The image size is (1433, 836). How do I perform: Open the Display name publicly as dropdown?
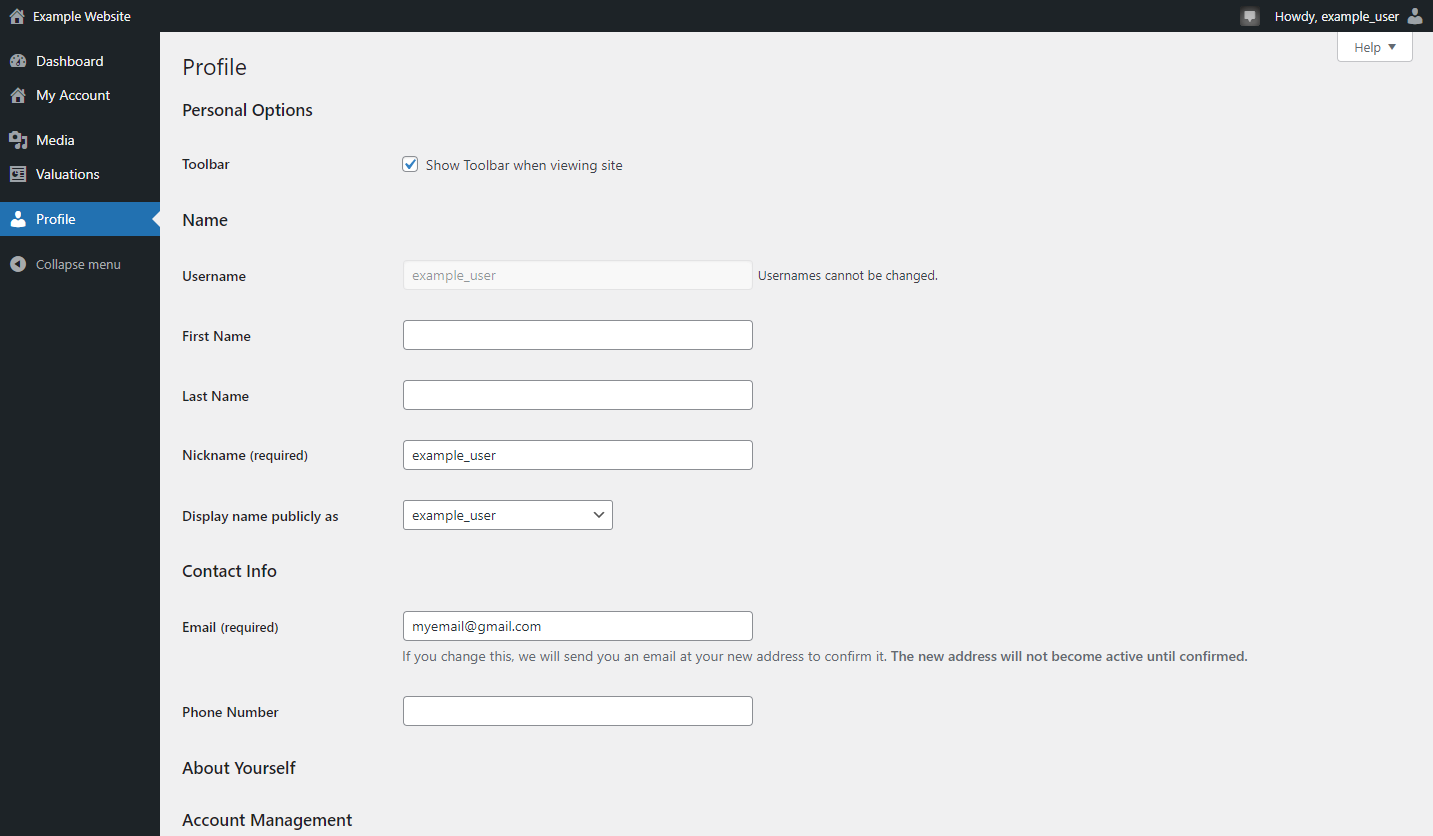click(507, 515)
